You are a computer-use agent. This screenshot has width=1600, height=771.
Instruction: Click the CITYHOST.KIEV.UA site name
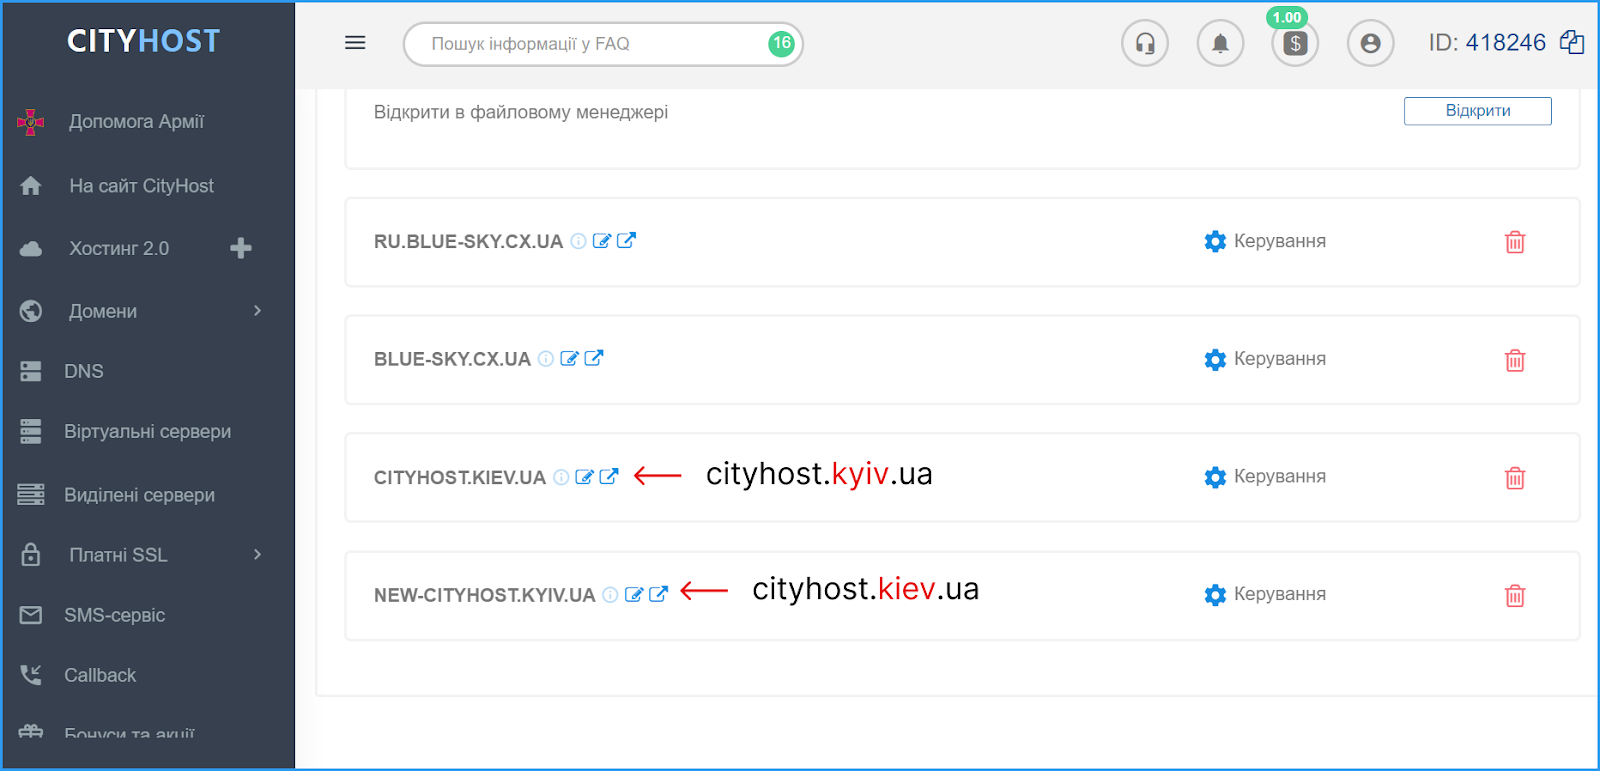click(460, 478)
